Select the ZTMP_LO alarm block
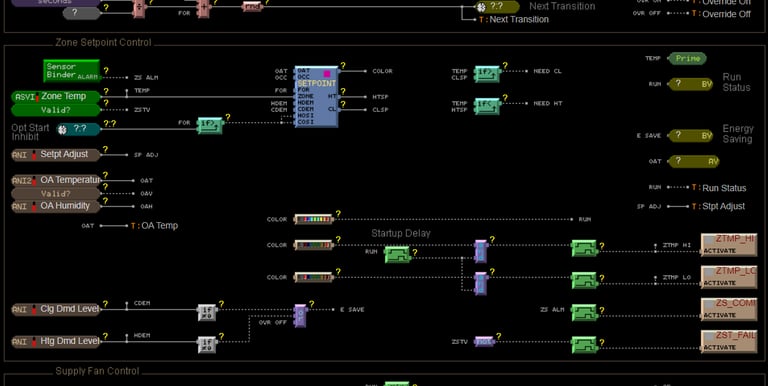 729,277
